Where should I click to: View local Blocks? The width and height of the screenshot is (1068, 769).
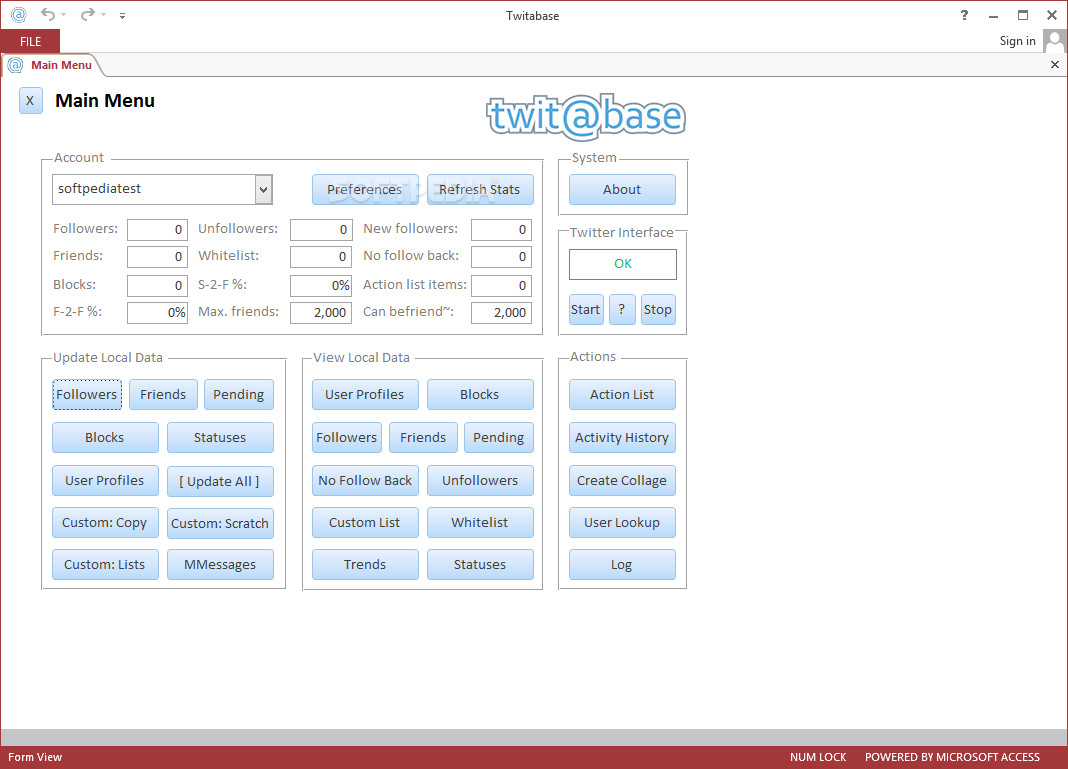480,395
